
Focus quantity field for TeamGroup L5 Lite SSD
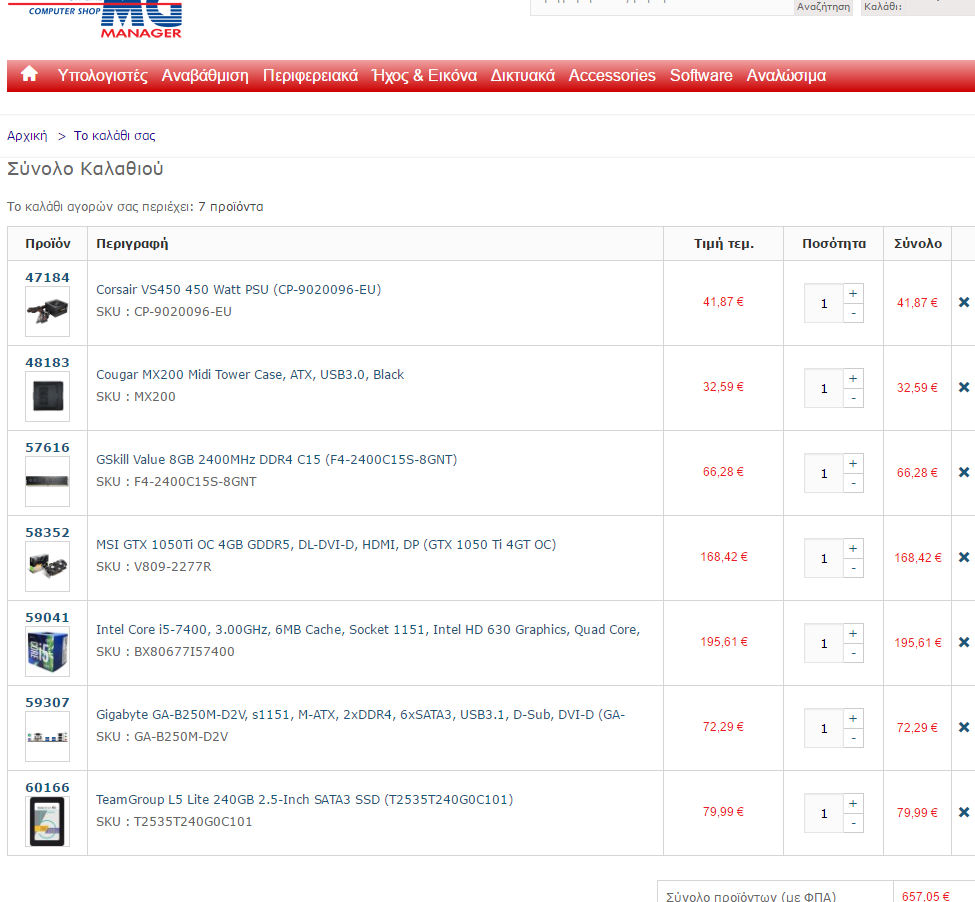pos(824,813)
